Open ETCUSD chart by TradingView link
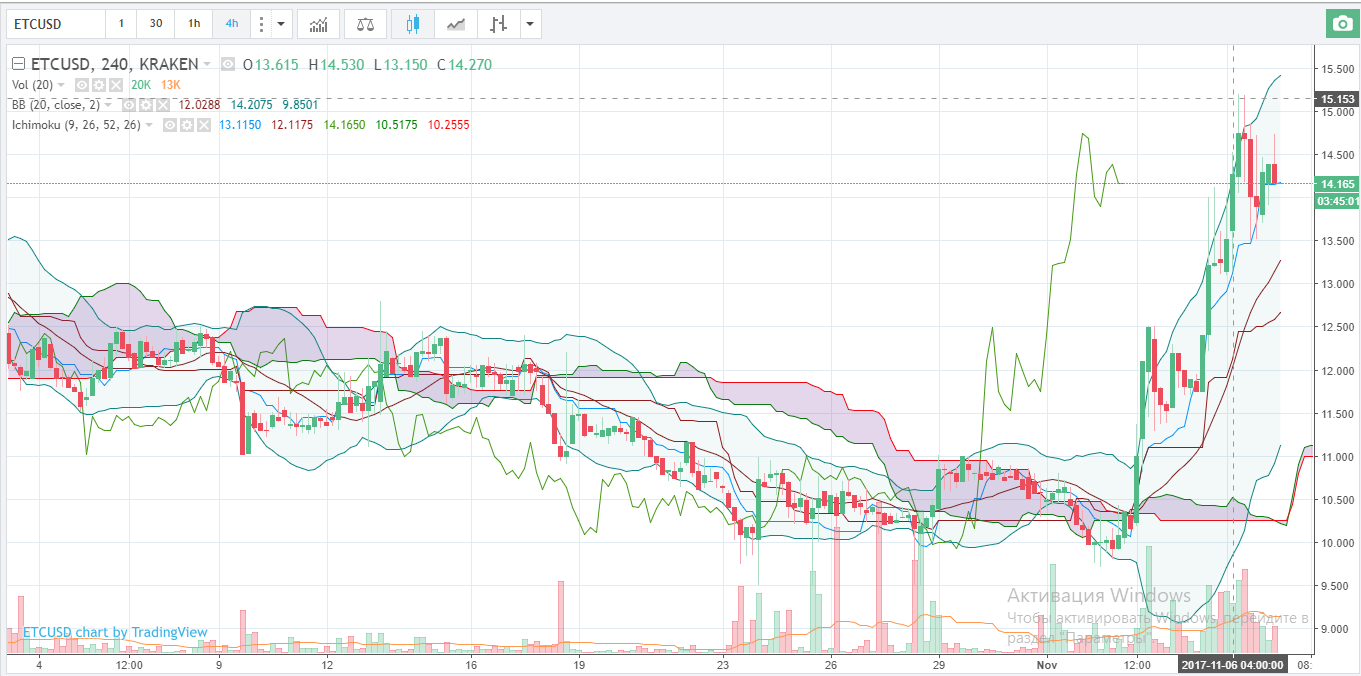 (x=115, y=632)
